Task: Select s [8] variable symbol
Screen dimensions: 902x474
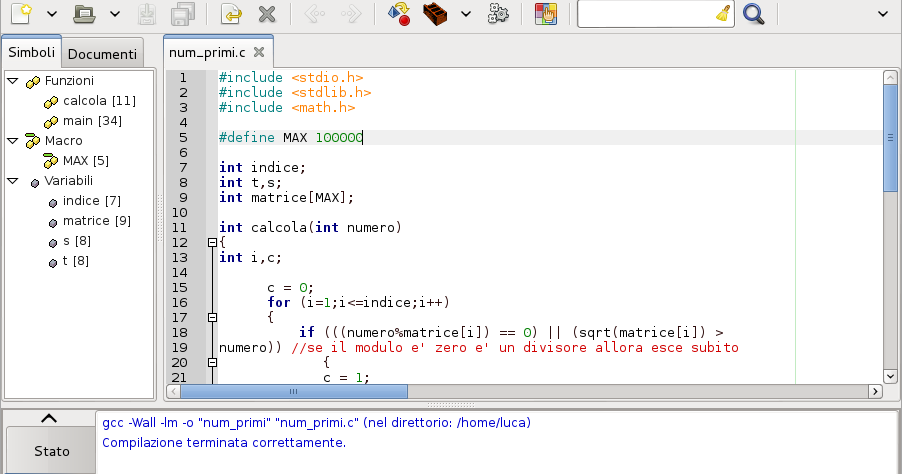Action: click(x=77, y=241)
